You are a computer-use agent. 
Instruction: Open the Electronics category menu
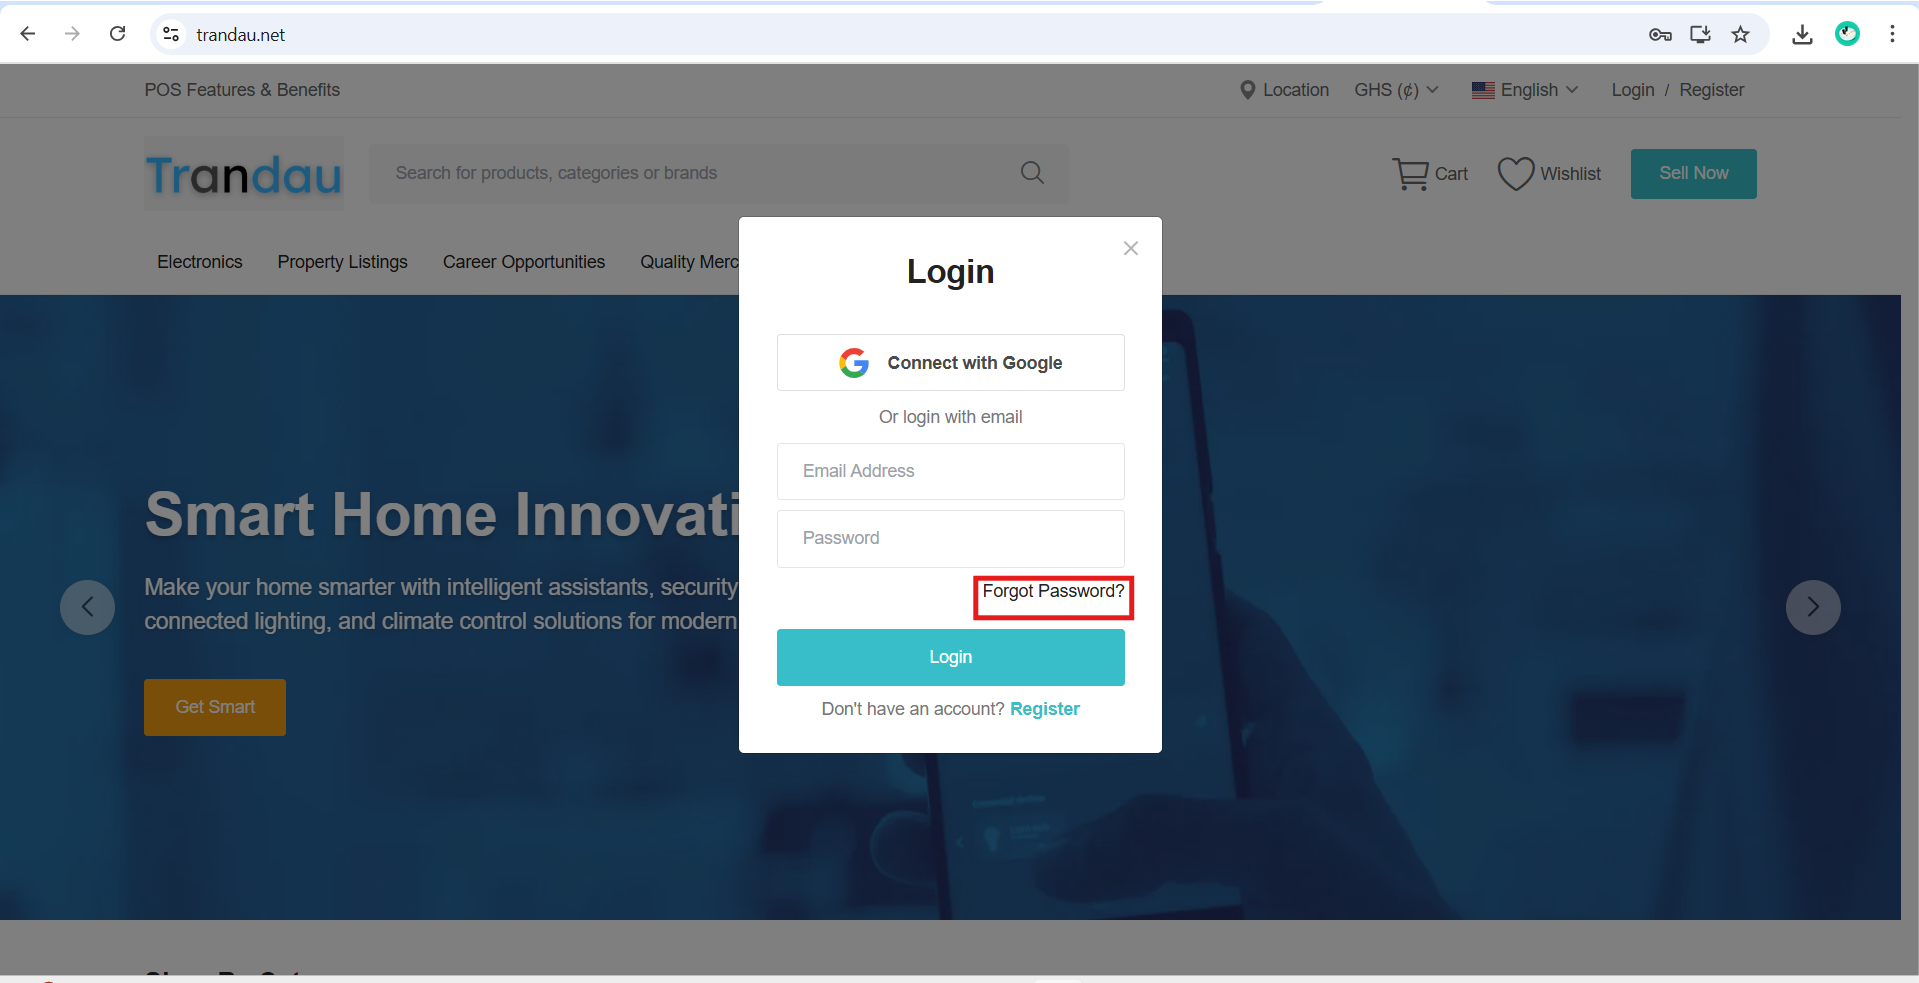click(200, 262)
